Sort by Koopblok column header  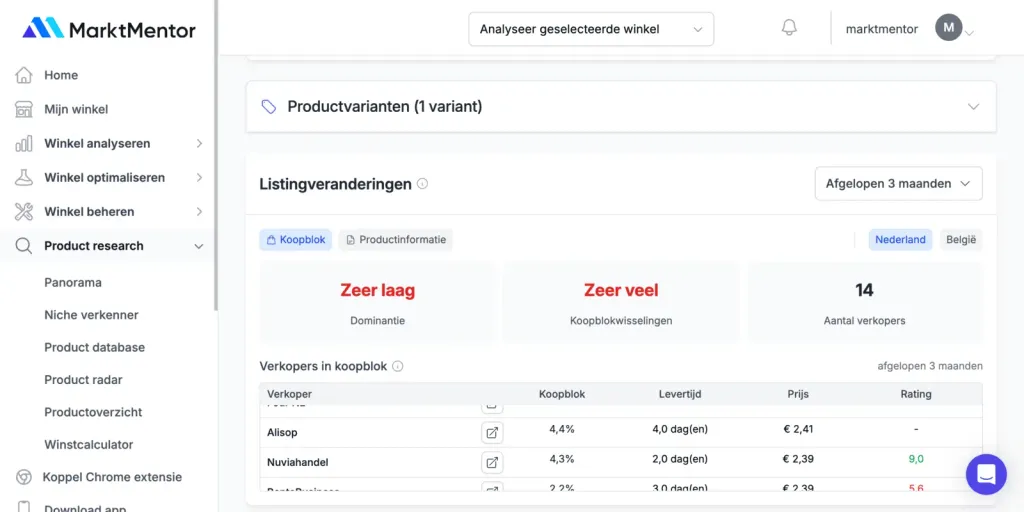click(562, 394)
